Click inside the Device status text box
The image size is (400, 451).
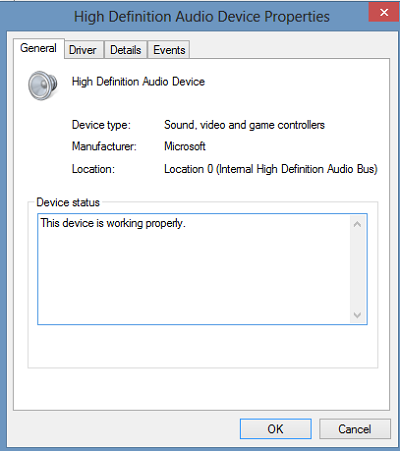tap(202, 269)
